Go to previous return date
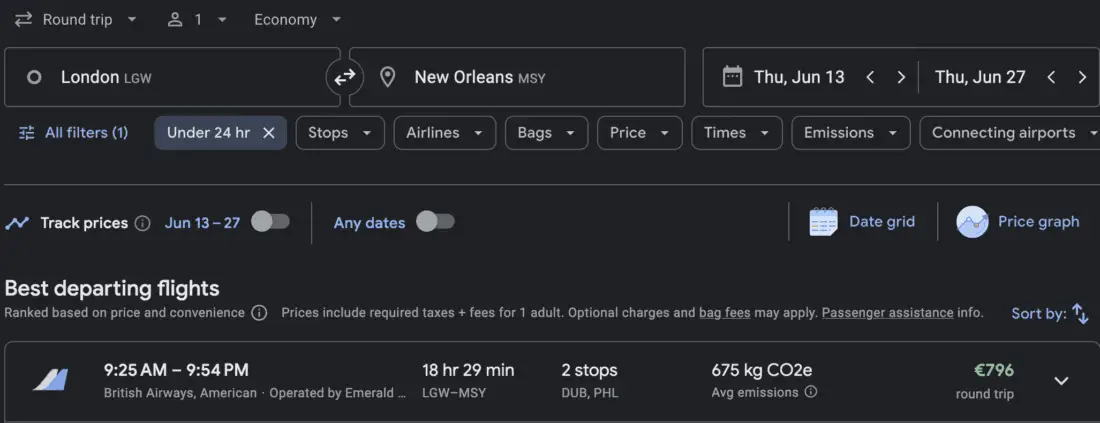Viewport: 1100px width, 423px height. click(x=1050, y=77)
